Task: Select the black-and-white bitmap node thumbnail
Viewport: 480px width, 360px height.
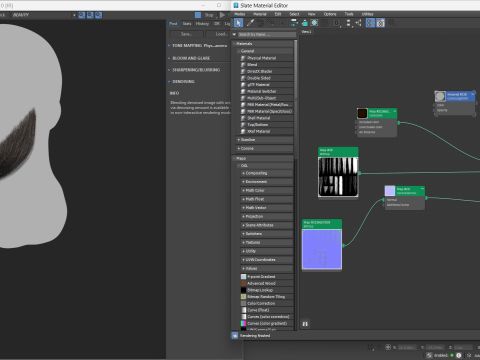Action: (x=338, y=176)
